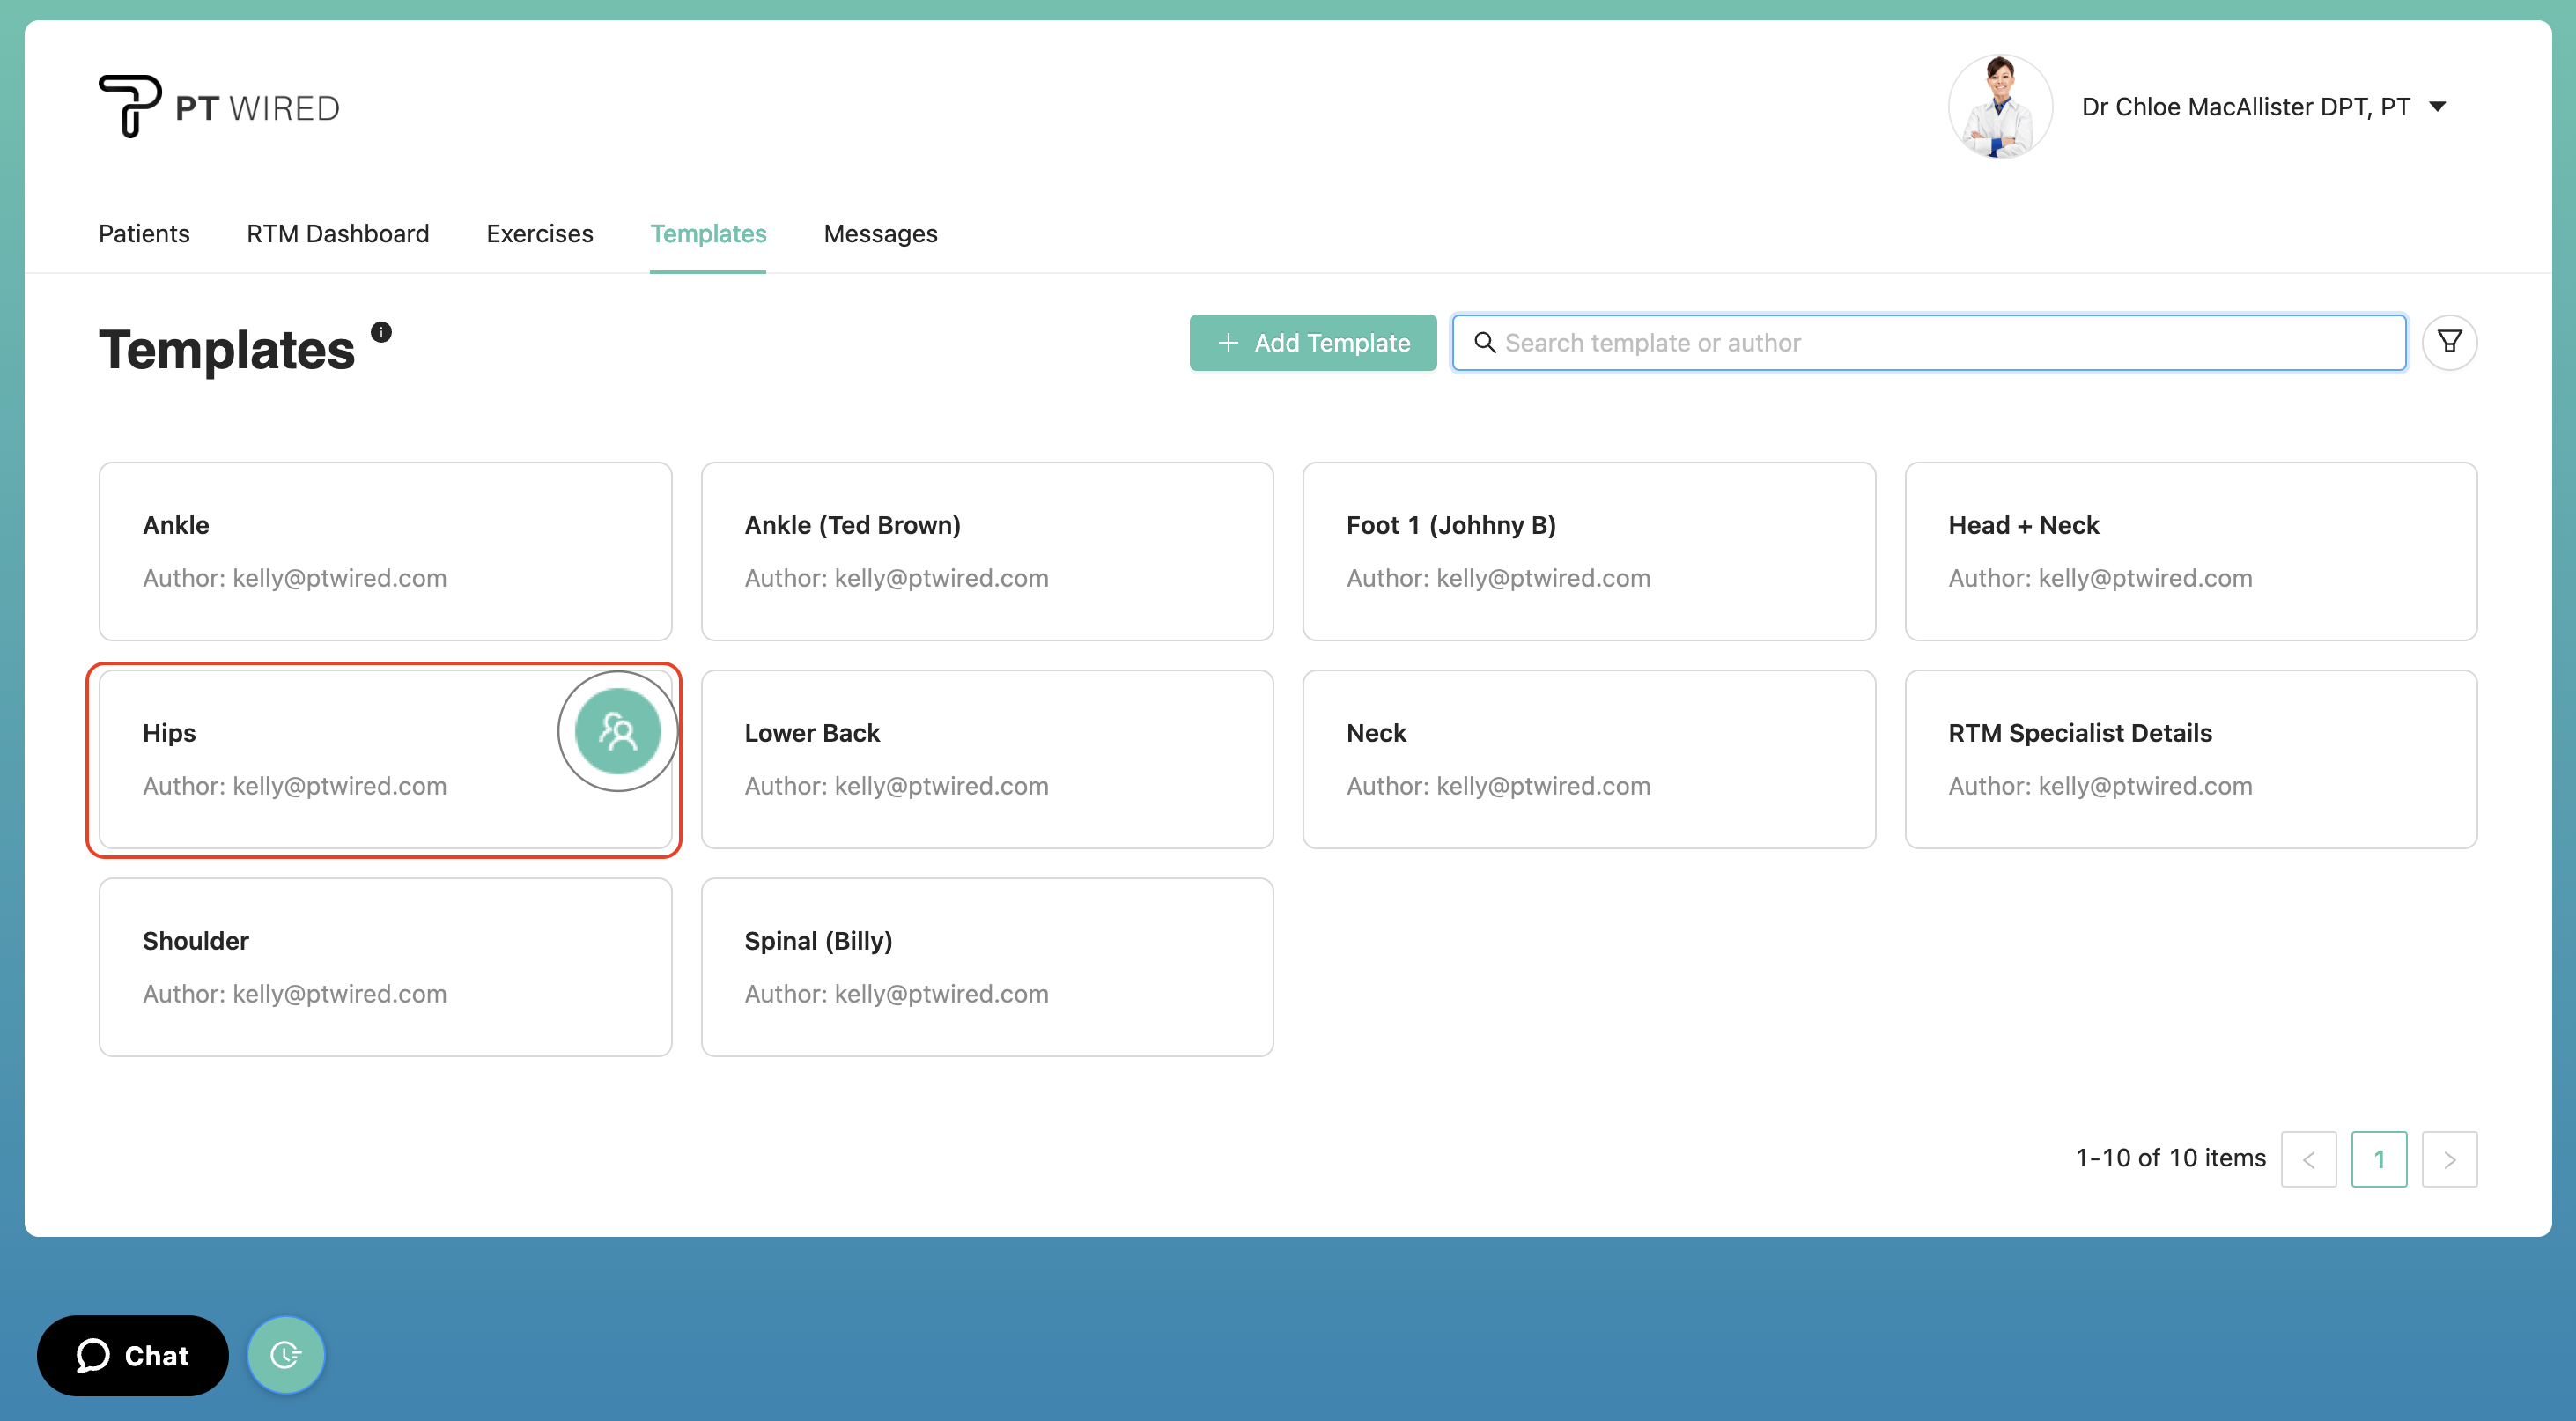The width and height of the screenshot is (2576, 1421).
Task: Click Dr Chloe's profile avatar
Action: click(x=1999, y=106)
